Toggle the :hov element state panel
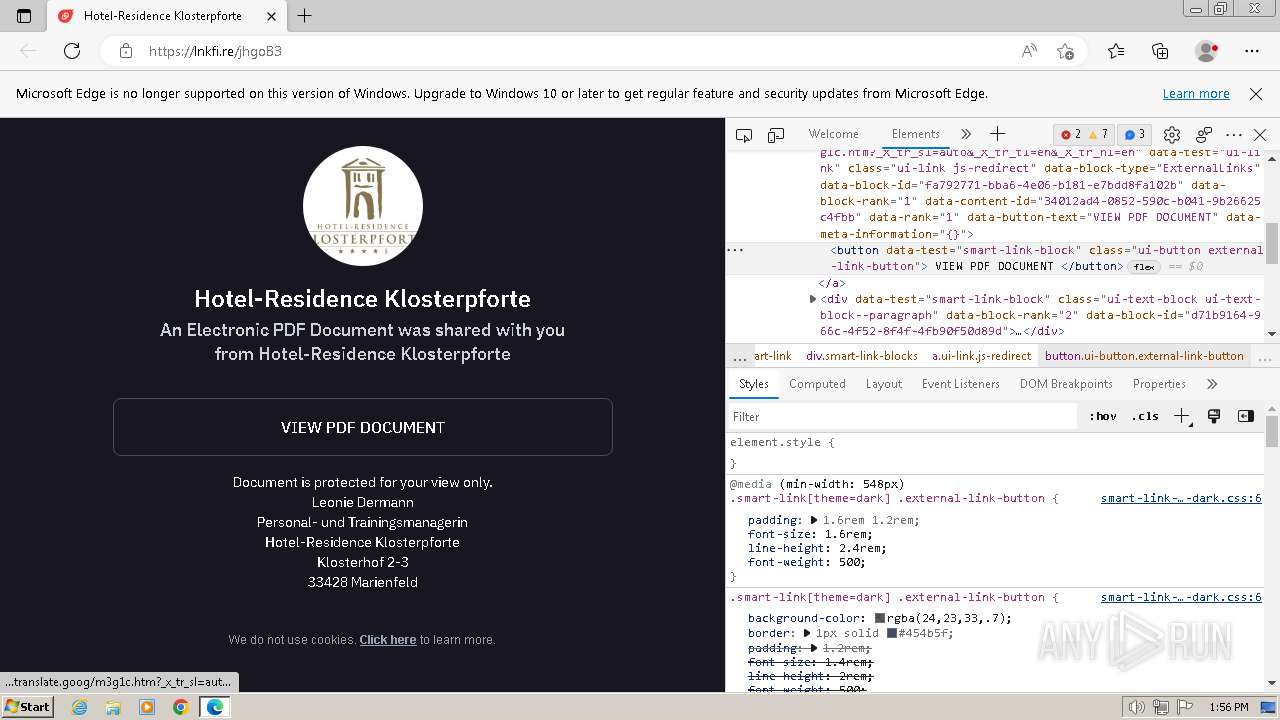This screenshot has width=1280, height=720. click(x=1103, y=416)
